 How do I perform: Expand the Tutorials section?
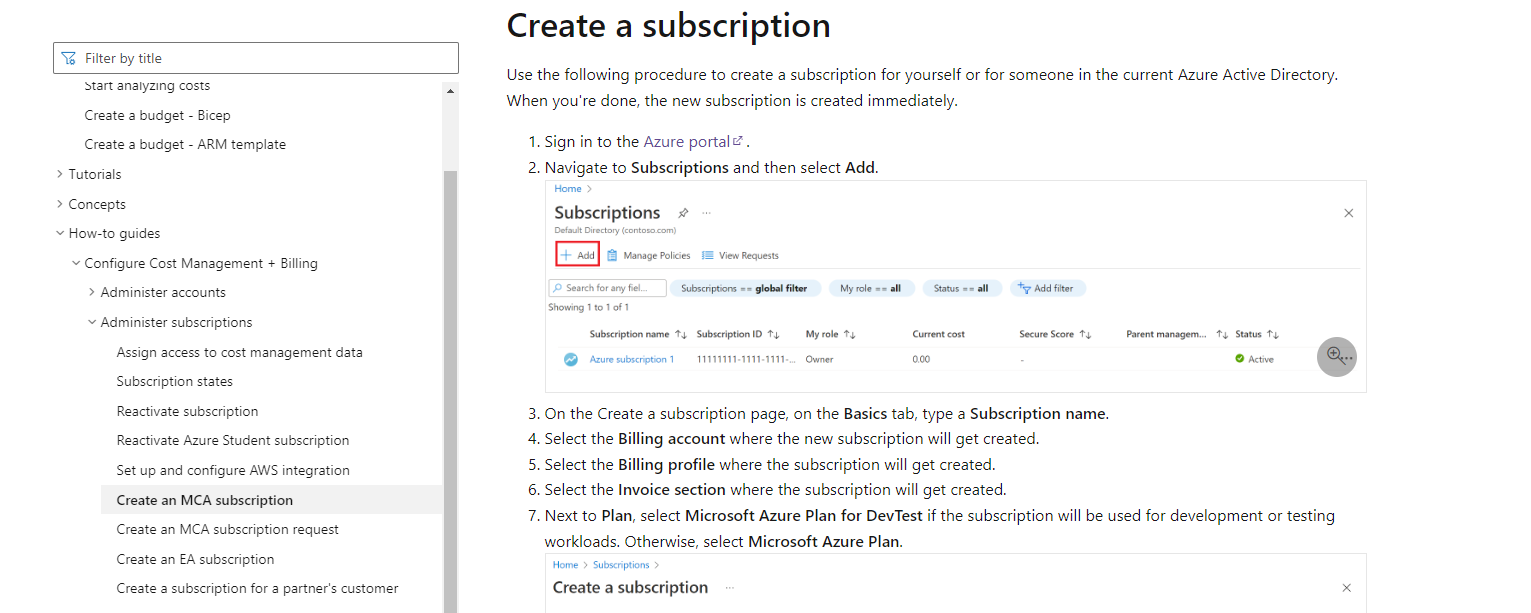tap(61, 174)
